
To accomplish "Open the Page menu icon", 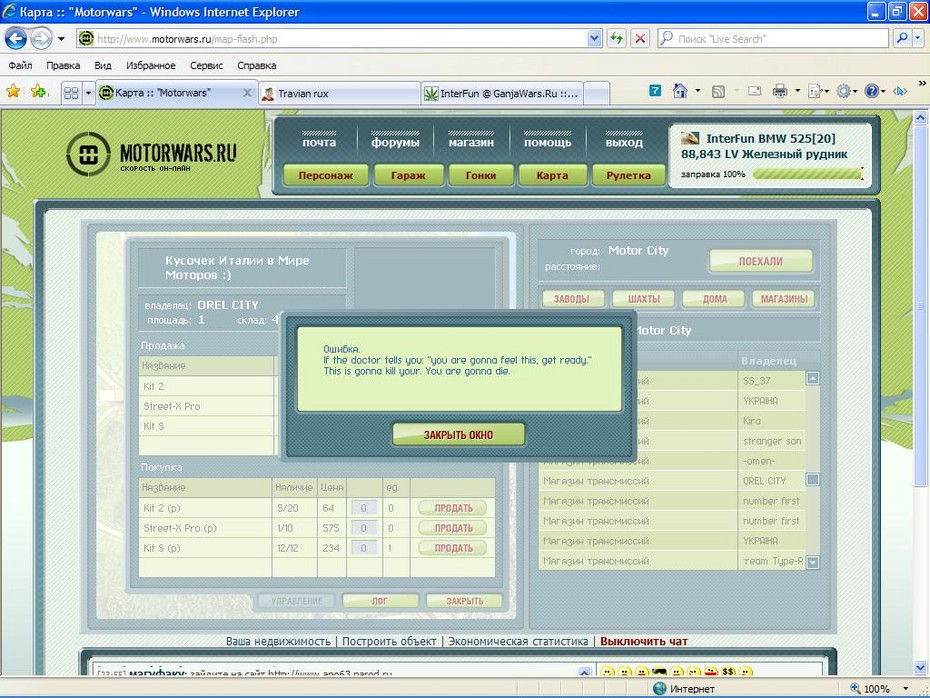I will click(x=816, y=91).
